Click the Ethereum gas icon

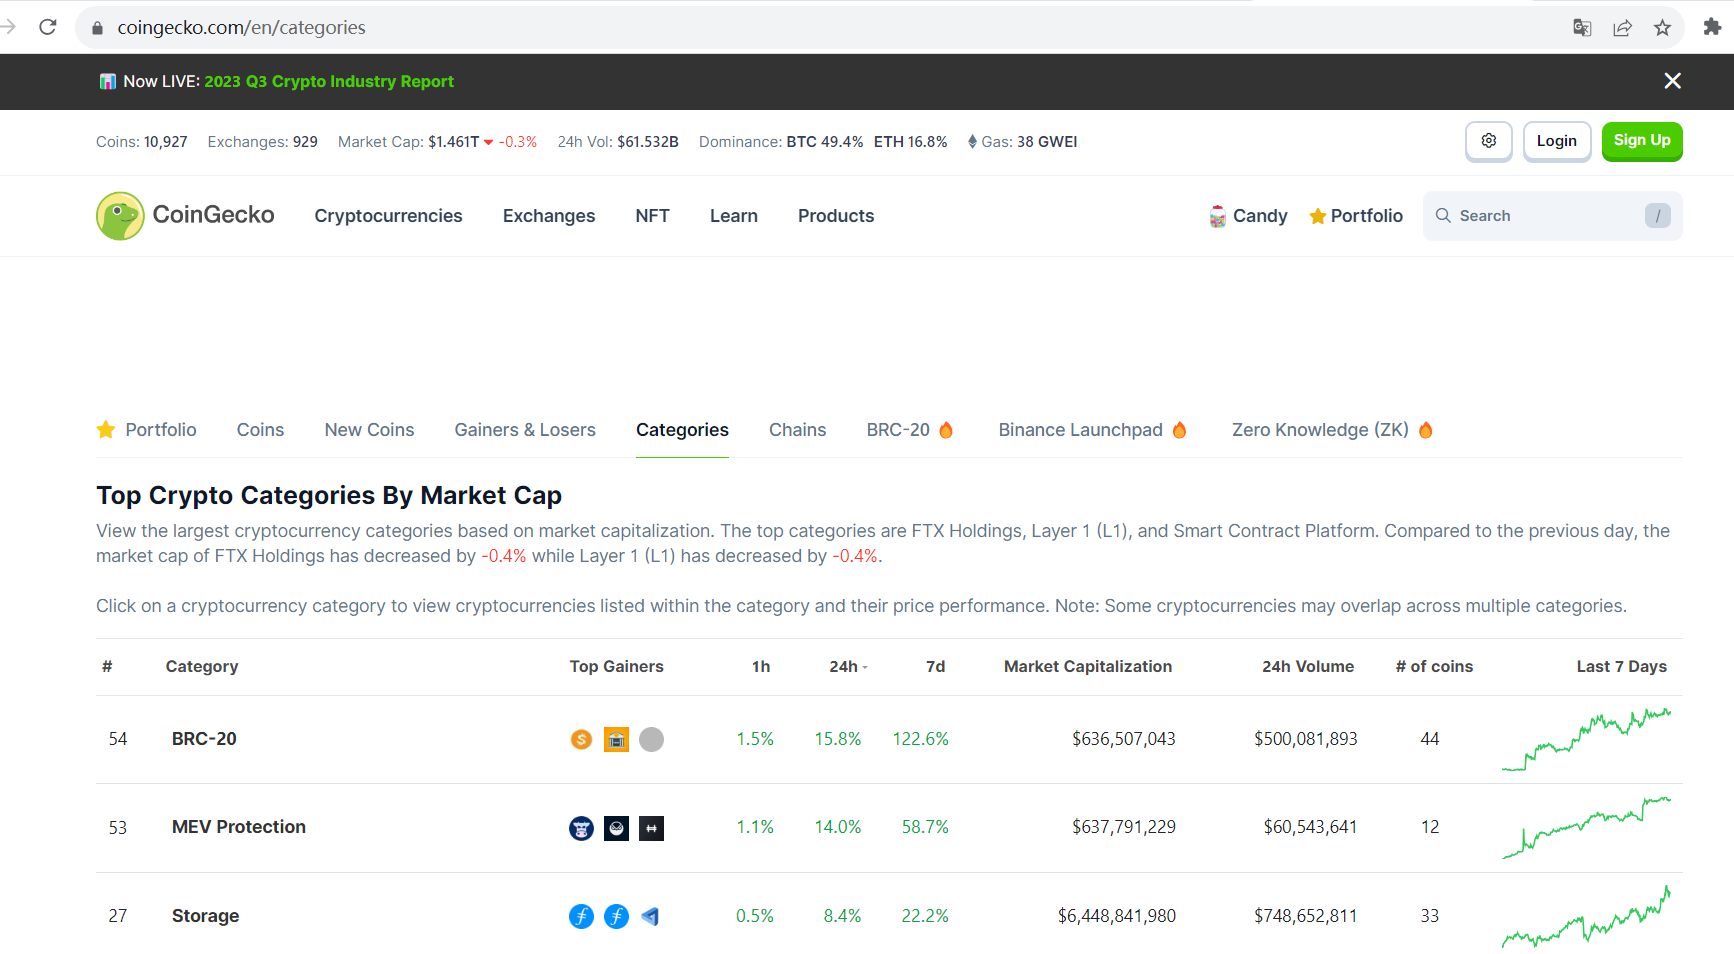click(x=972, y=142)
